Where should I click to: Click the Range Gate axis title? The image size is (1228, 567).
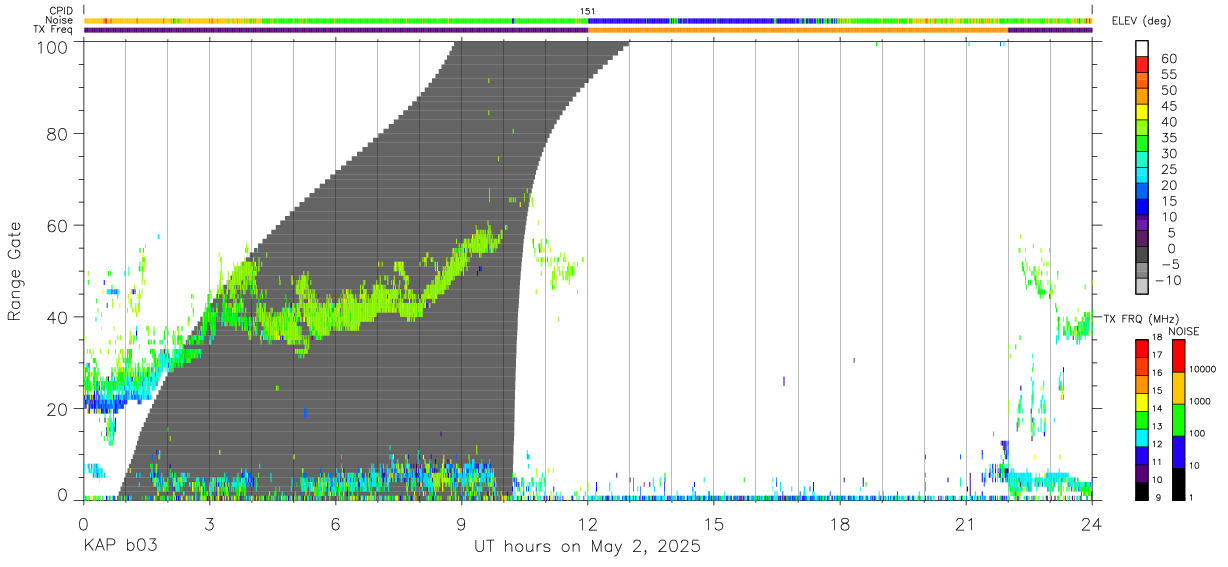[16, 271]
